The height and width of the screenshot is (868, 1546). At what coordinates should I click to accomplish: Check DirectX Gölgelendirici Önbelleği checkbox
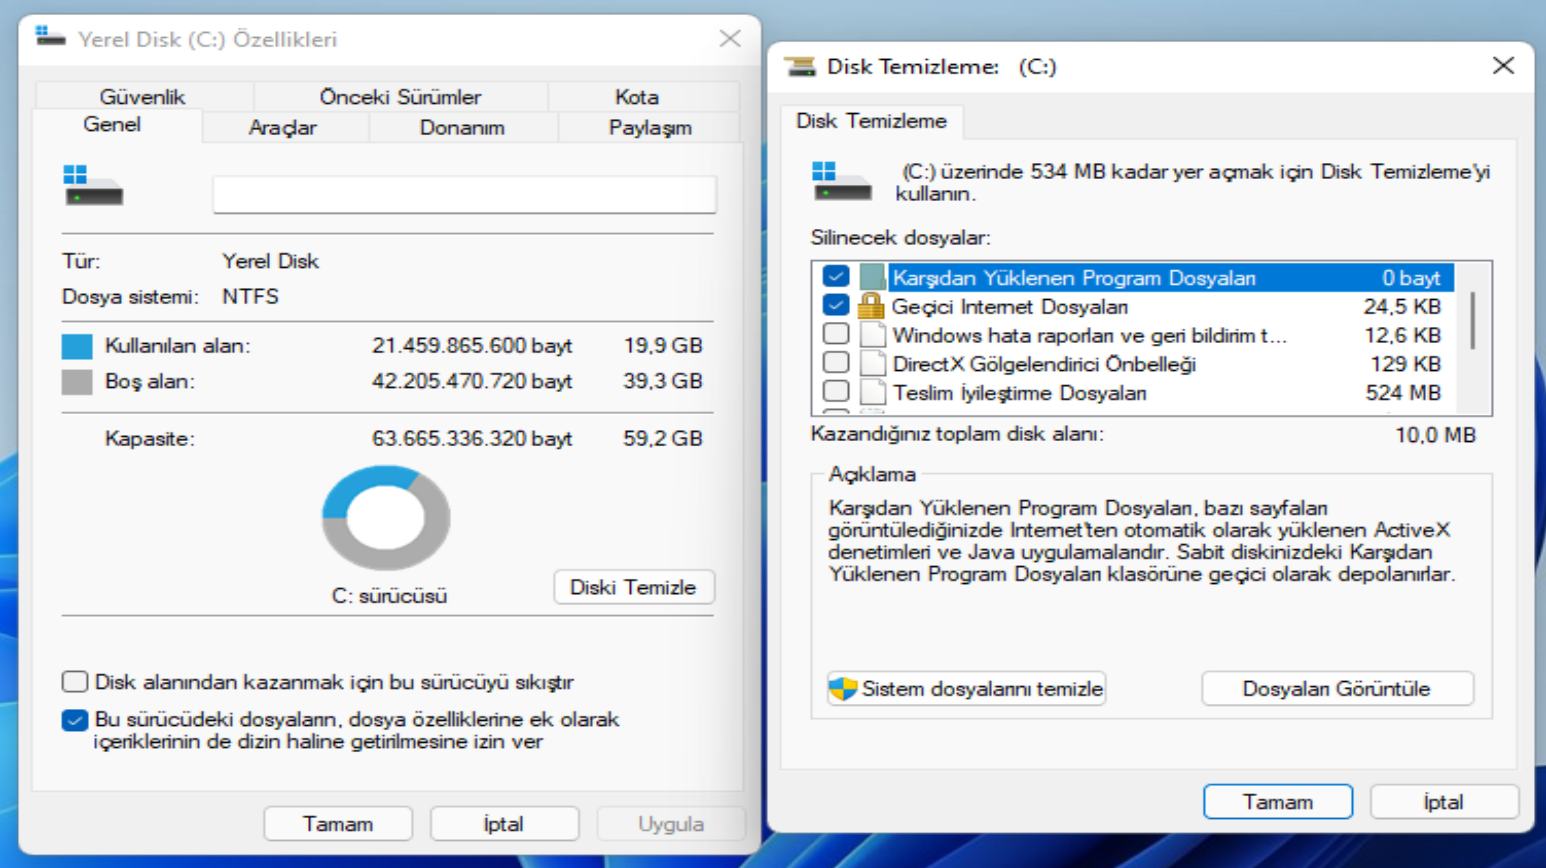836,363
